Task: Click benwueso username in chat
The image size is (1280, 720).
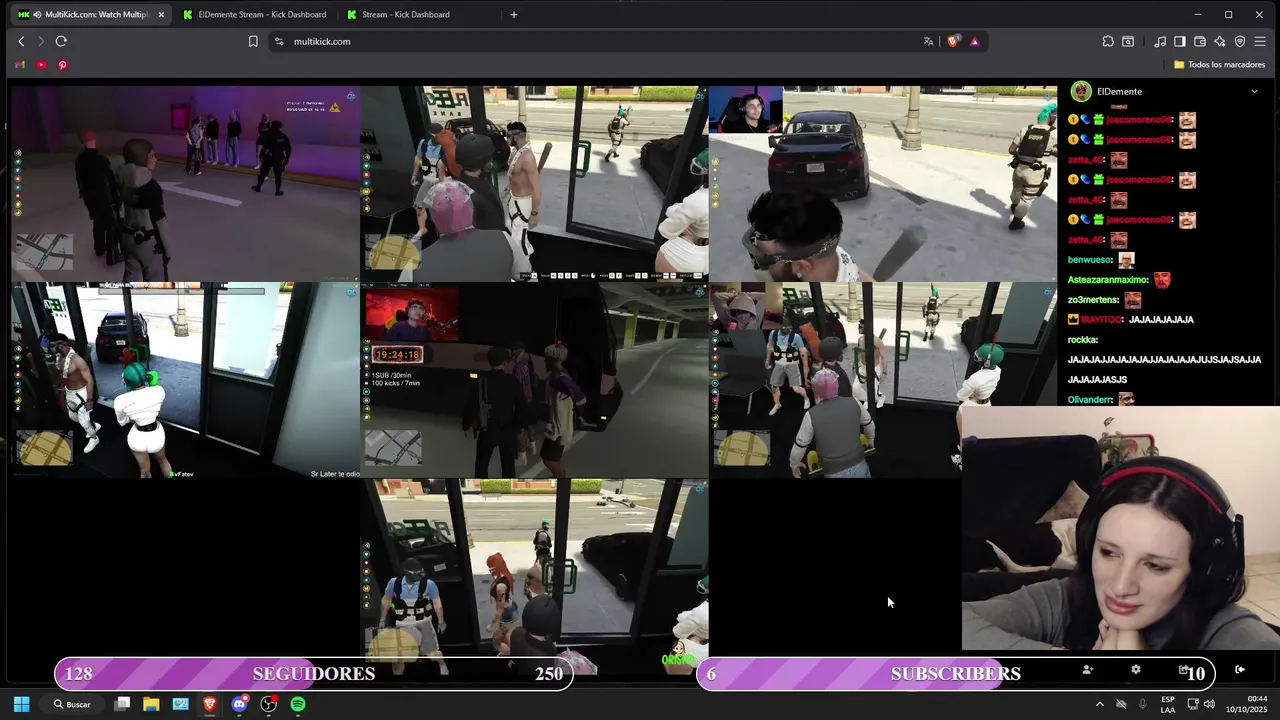Action: click(x=1090, y=260)
